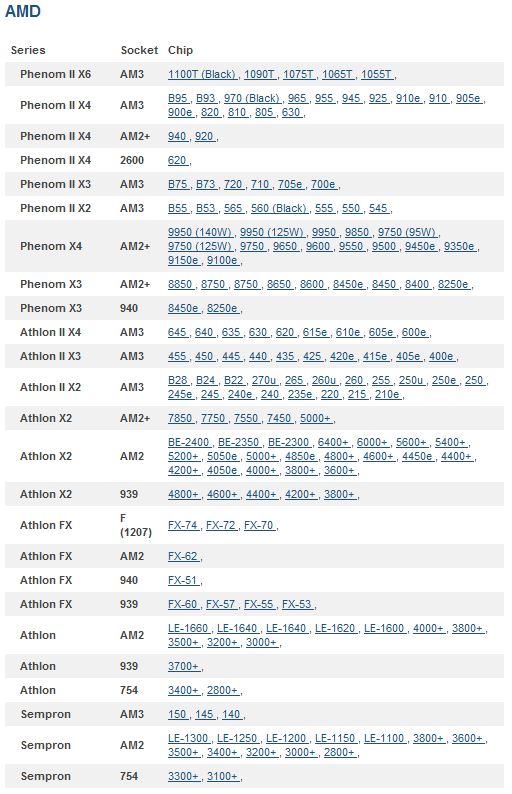
Task: Select the FX-62 chip link
Action: pyautogui.click(x=182, y=556)
